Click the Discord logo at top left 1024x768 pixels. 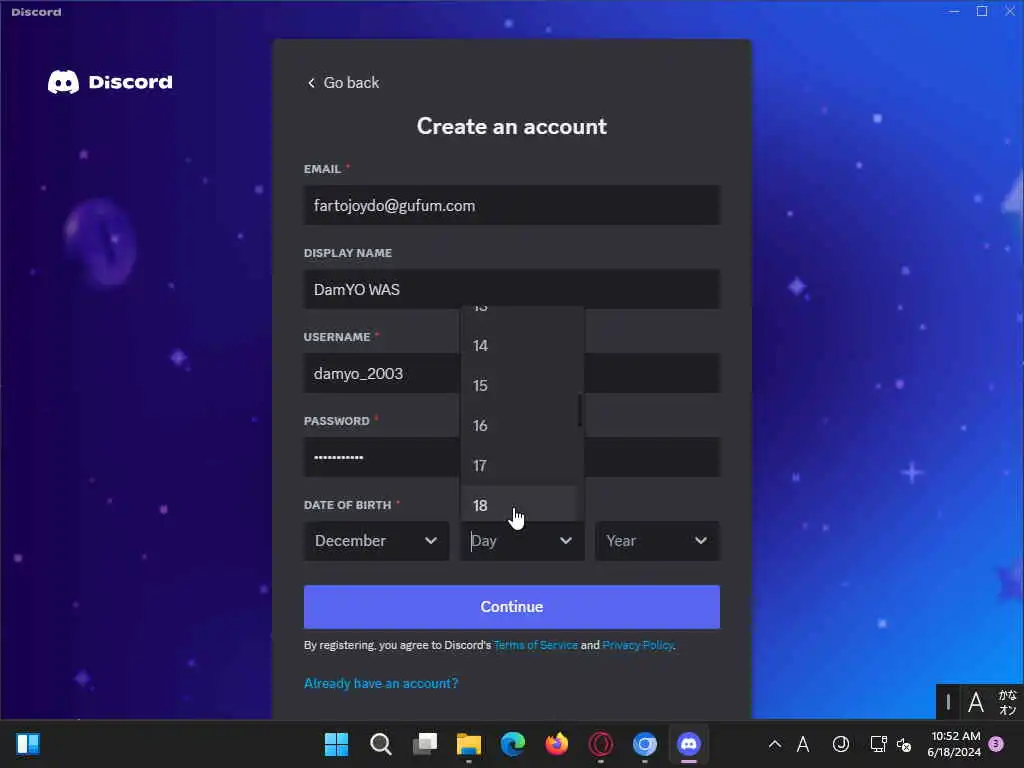click(110, 82)
